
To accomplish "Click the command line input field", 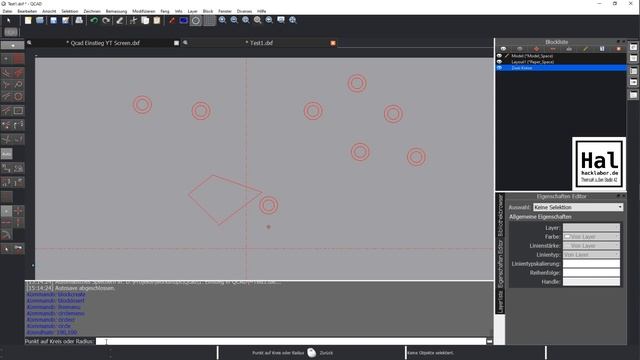I will pyautogui.click(x=291, y=341).
